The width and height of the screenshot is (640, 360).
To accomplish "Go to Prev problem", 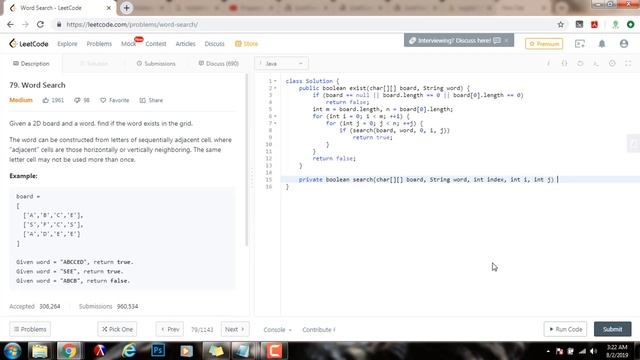I will click(x=170, y=329).
